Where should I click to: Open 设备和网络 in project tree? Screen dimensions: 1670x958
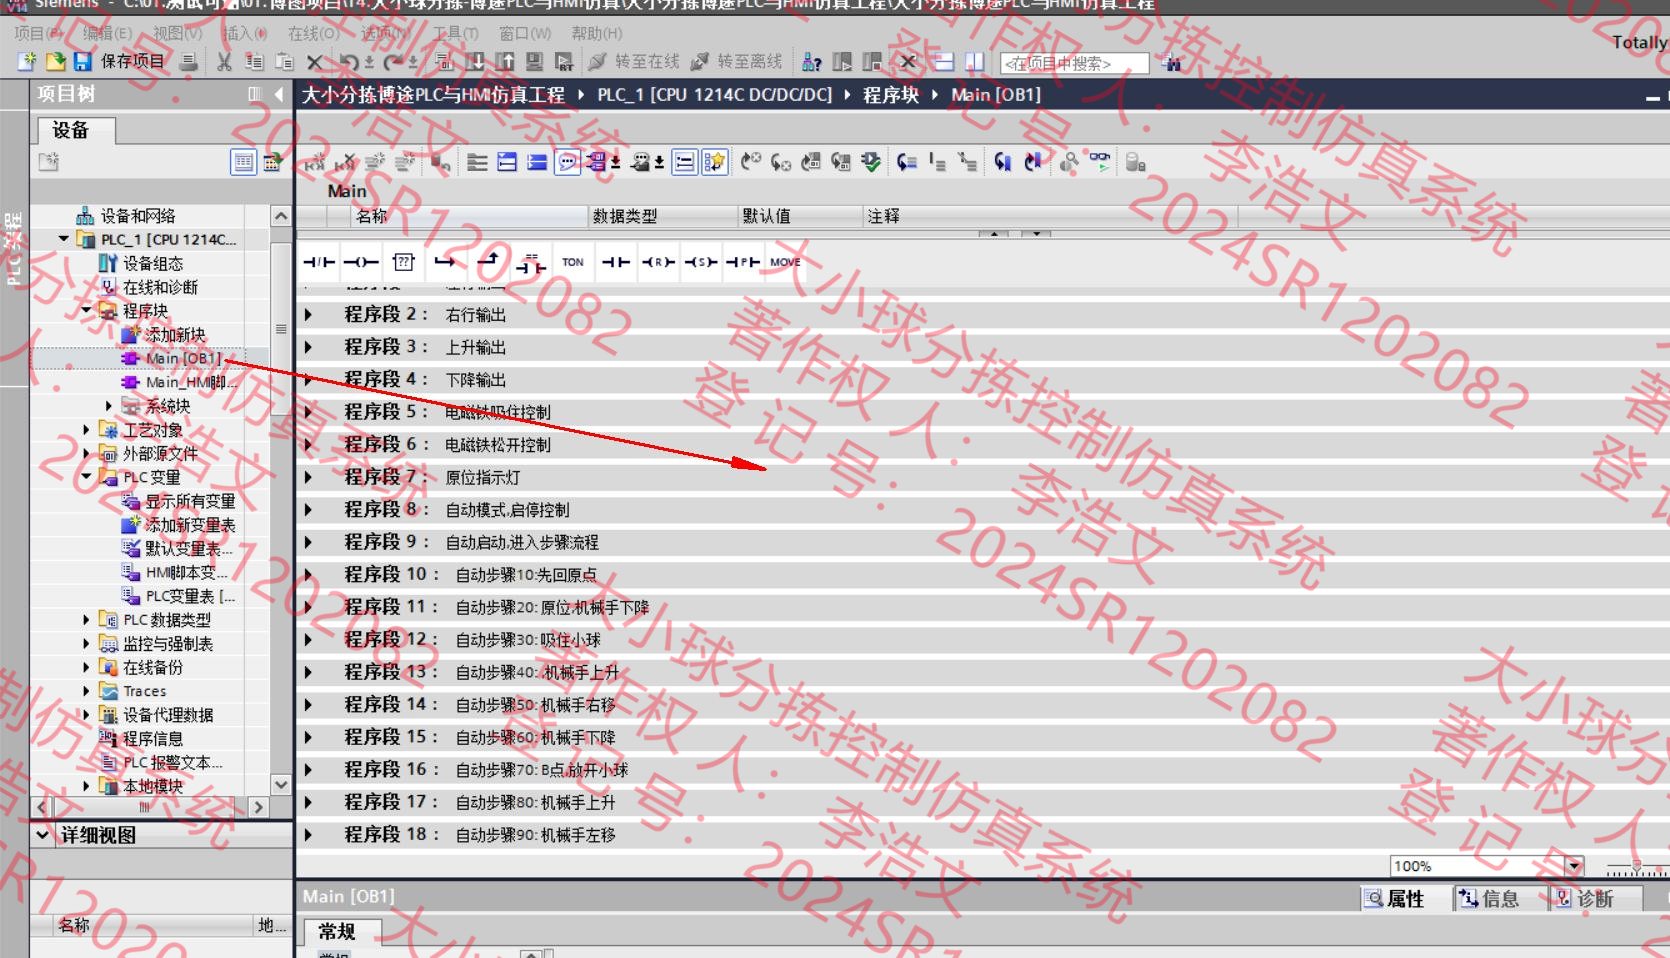126,216
